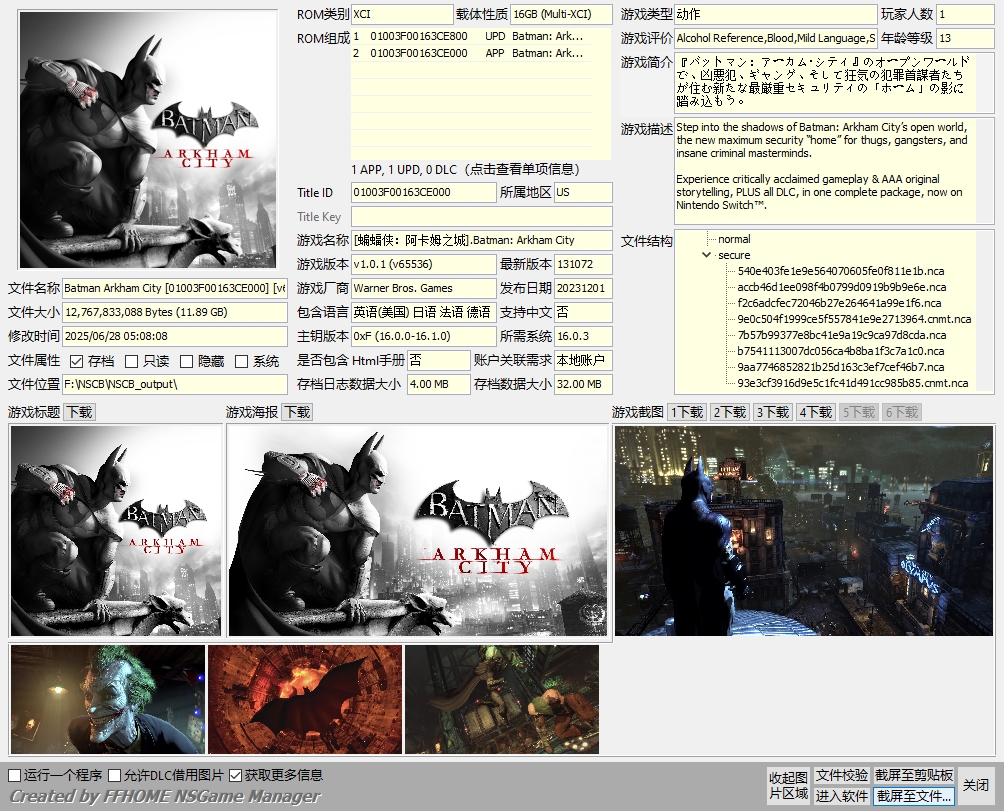Viewport: 1004px width, 811px height.
Task: Download screenshot with 2下載 button
Action: (x=730, y=412)
